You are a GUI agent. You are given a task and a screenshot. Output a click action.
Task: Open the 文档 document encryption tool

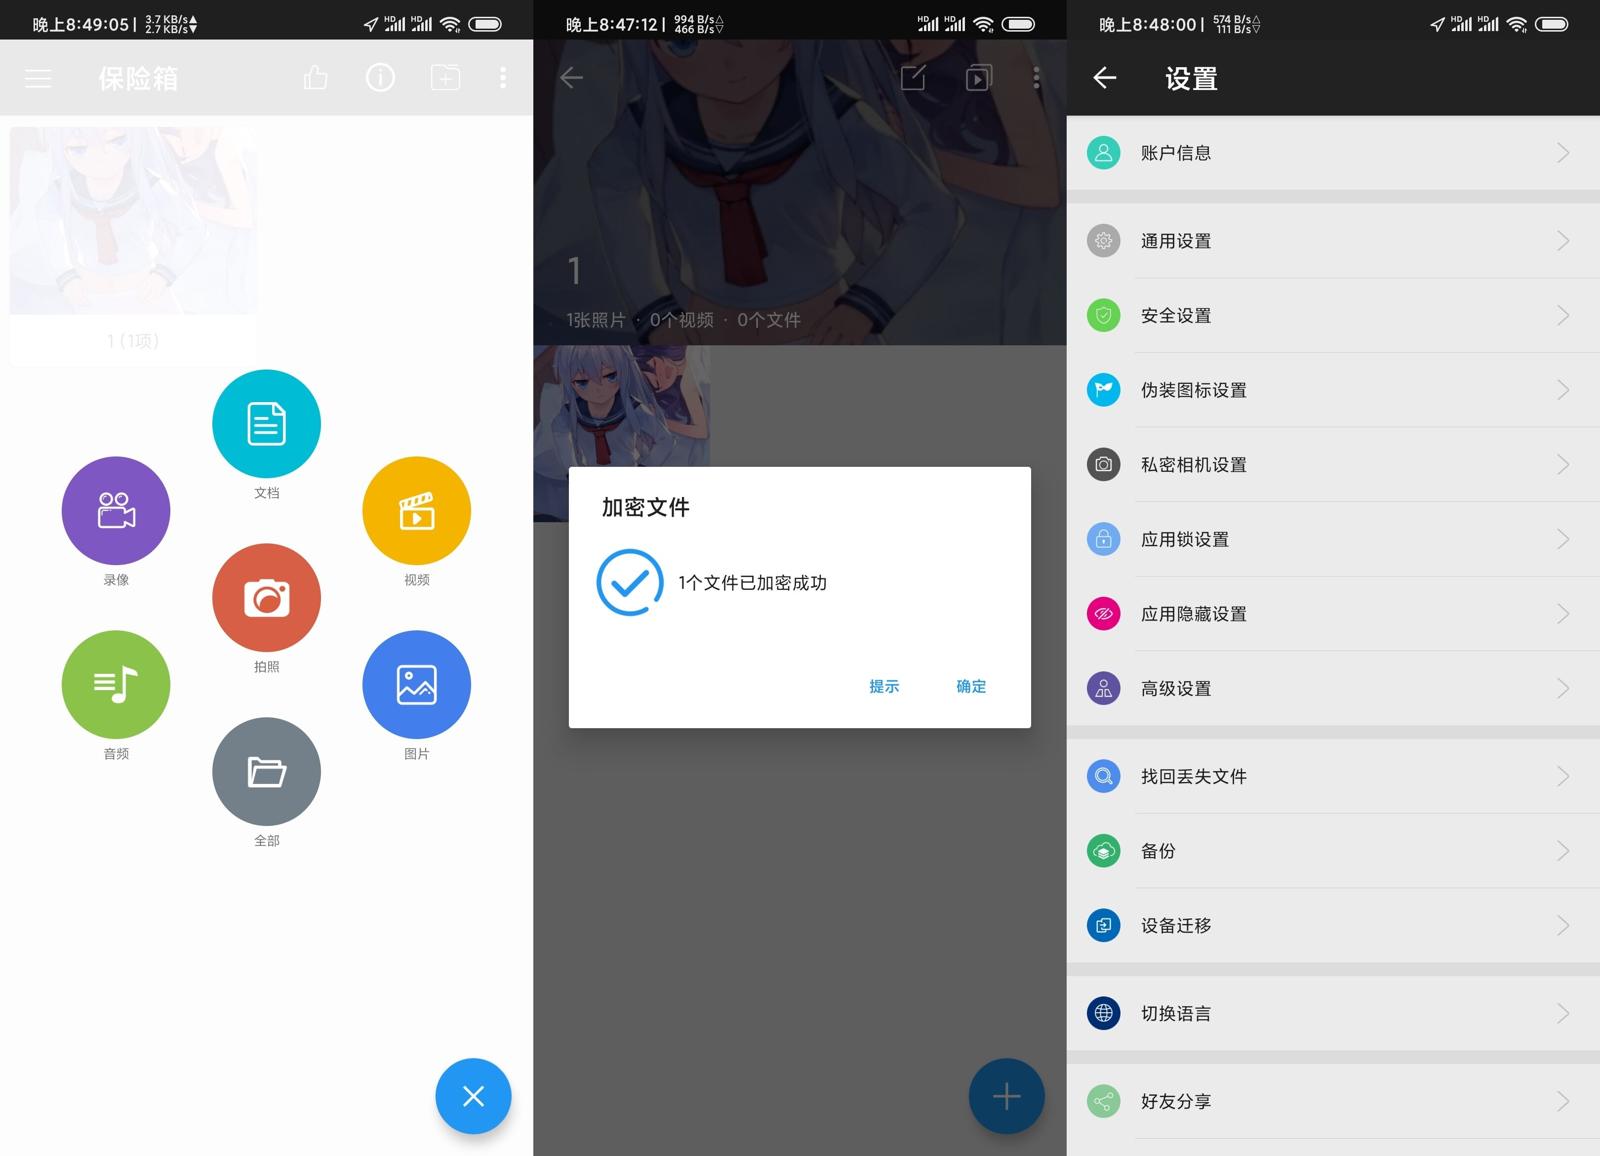[265, 422]
